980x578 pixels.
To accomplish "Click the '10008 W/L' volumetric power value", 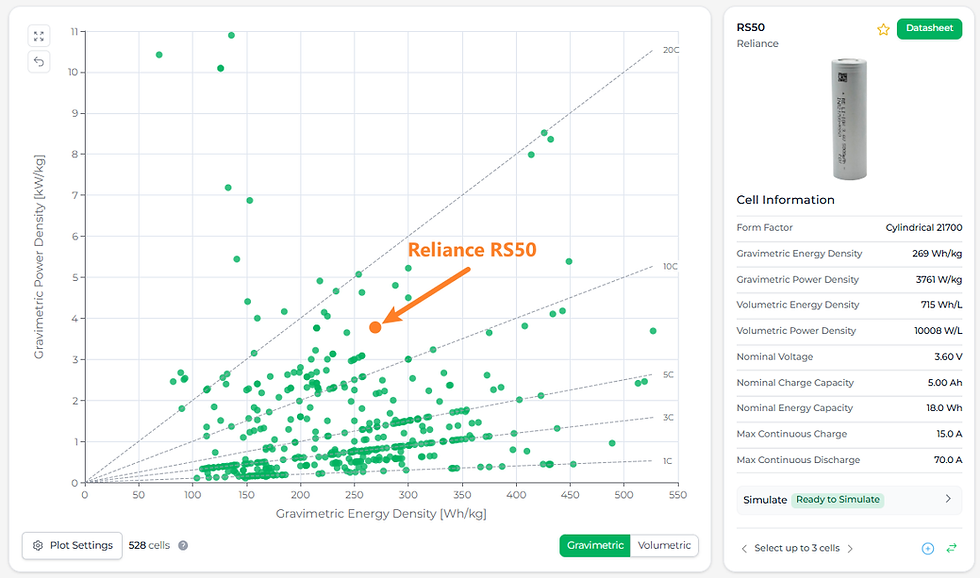I will [x=938, y=331].
